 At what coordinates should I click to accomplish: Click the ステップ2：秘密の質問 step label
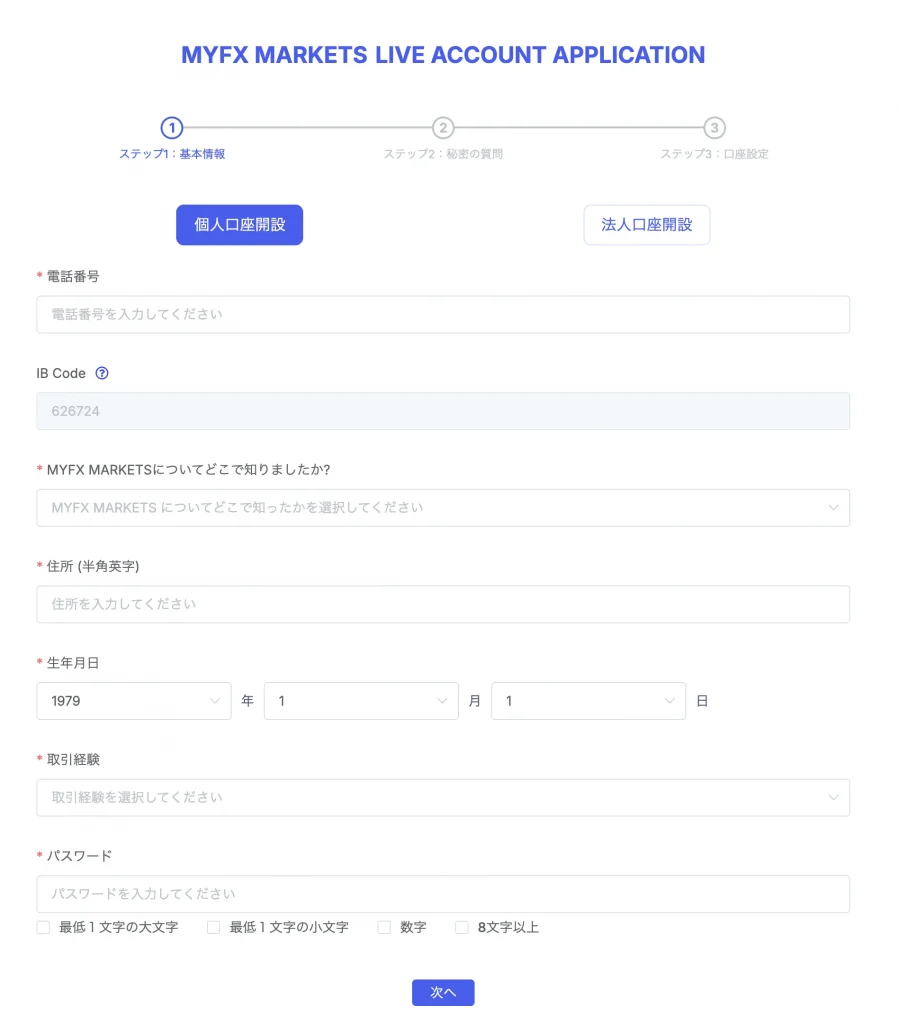(443, 154)
